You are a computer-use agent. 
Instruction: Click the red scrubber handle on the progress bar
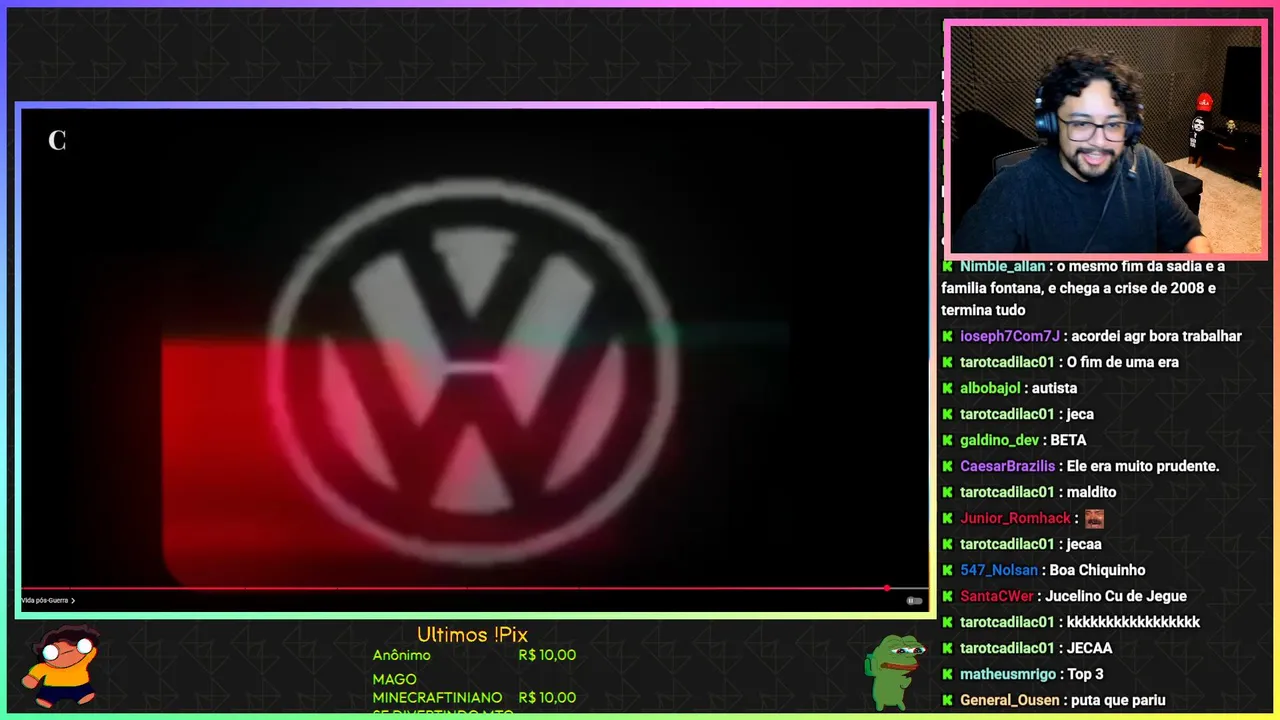click(886, 588)
